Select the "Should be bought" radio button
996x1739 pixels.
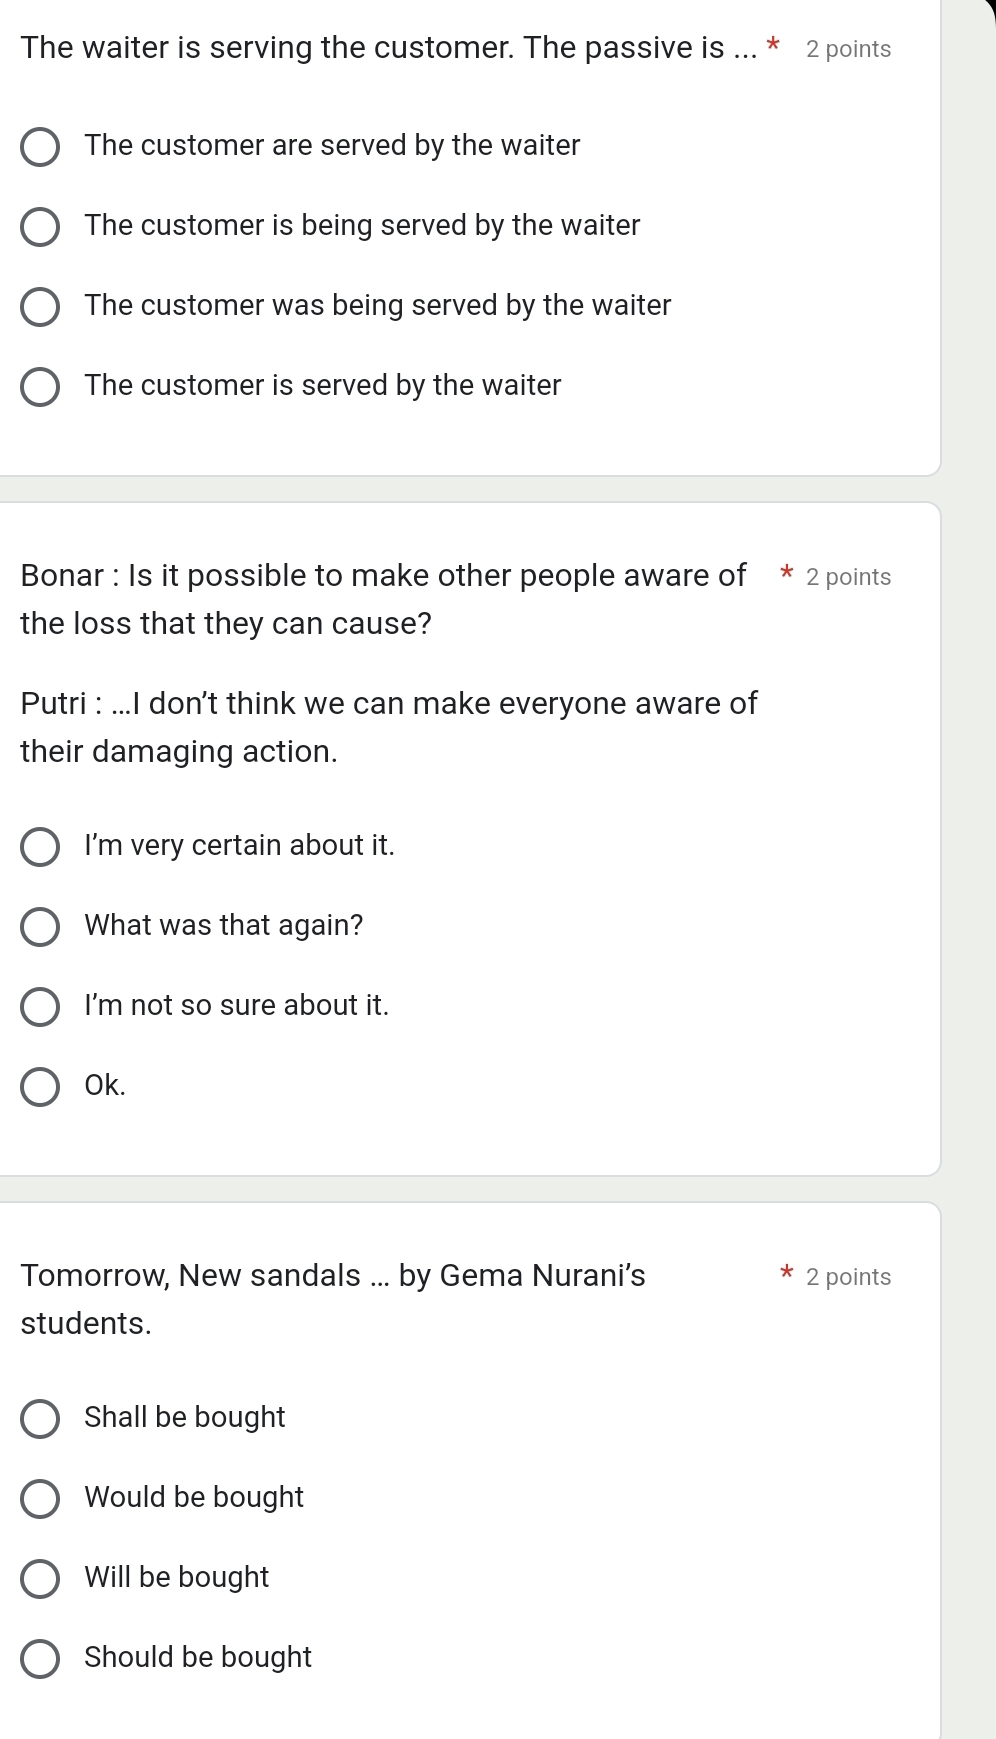40,1658
